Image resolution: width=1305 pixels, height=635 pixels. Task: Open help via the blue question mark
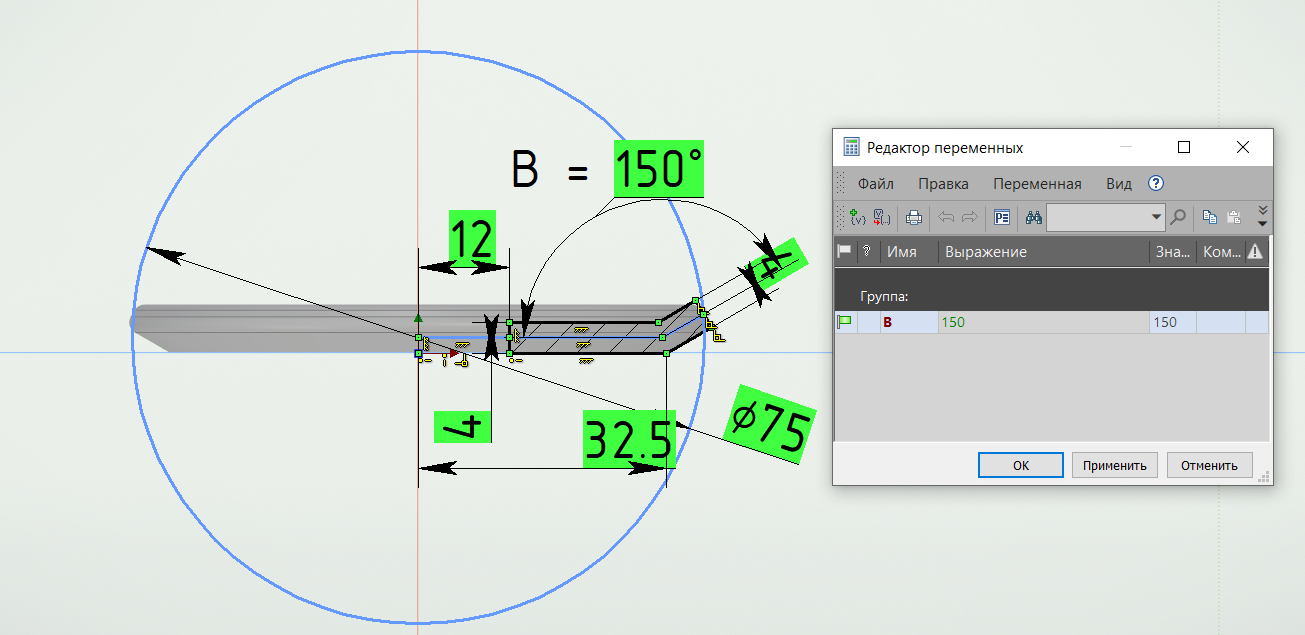coord(1156,183)
